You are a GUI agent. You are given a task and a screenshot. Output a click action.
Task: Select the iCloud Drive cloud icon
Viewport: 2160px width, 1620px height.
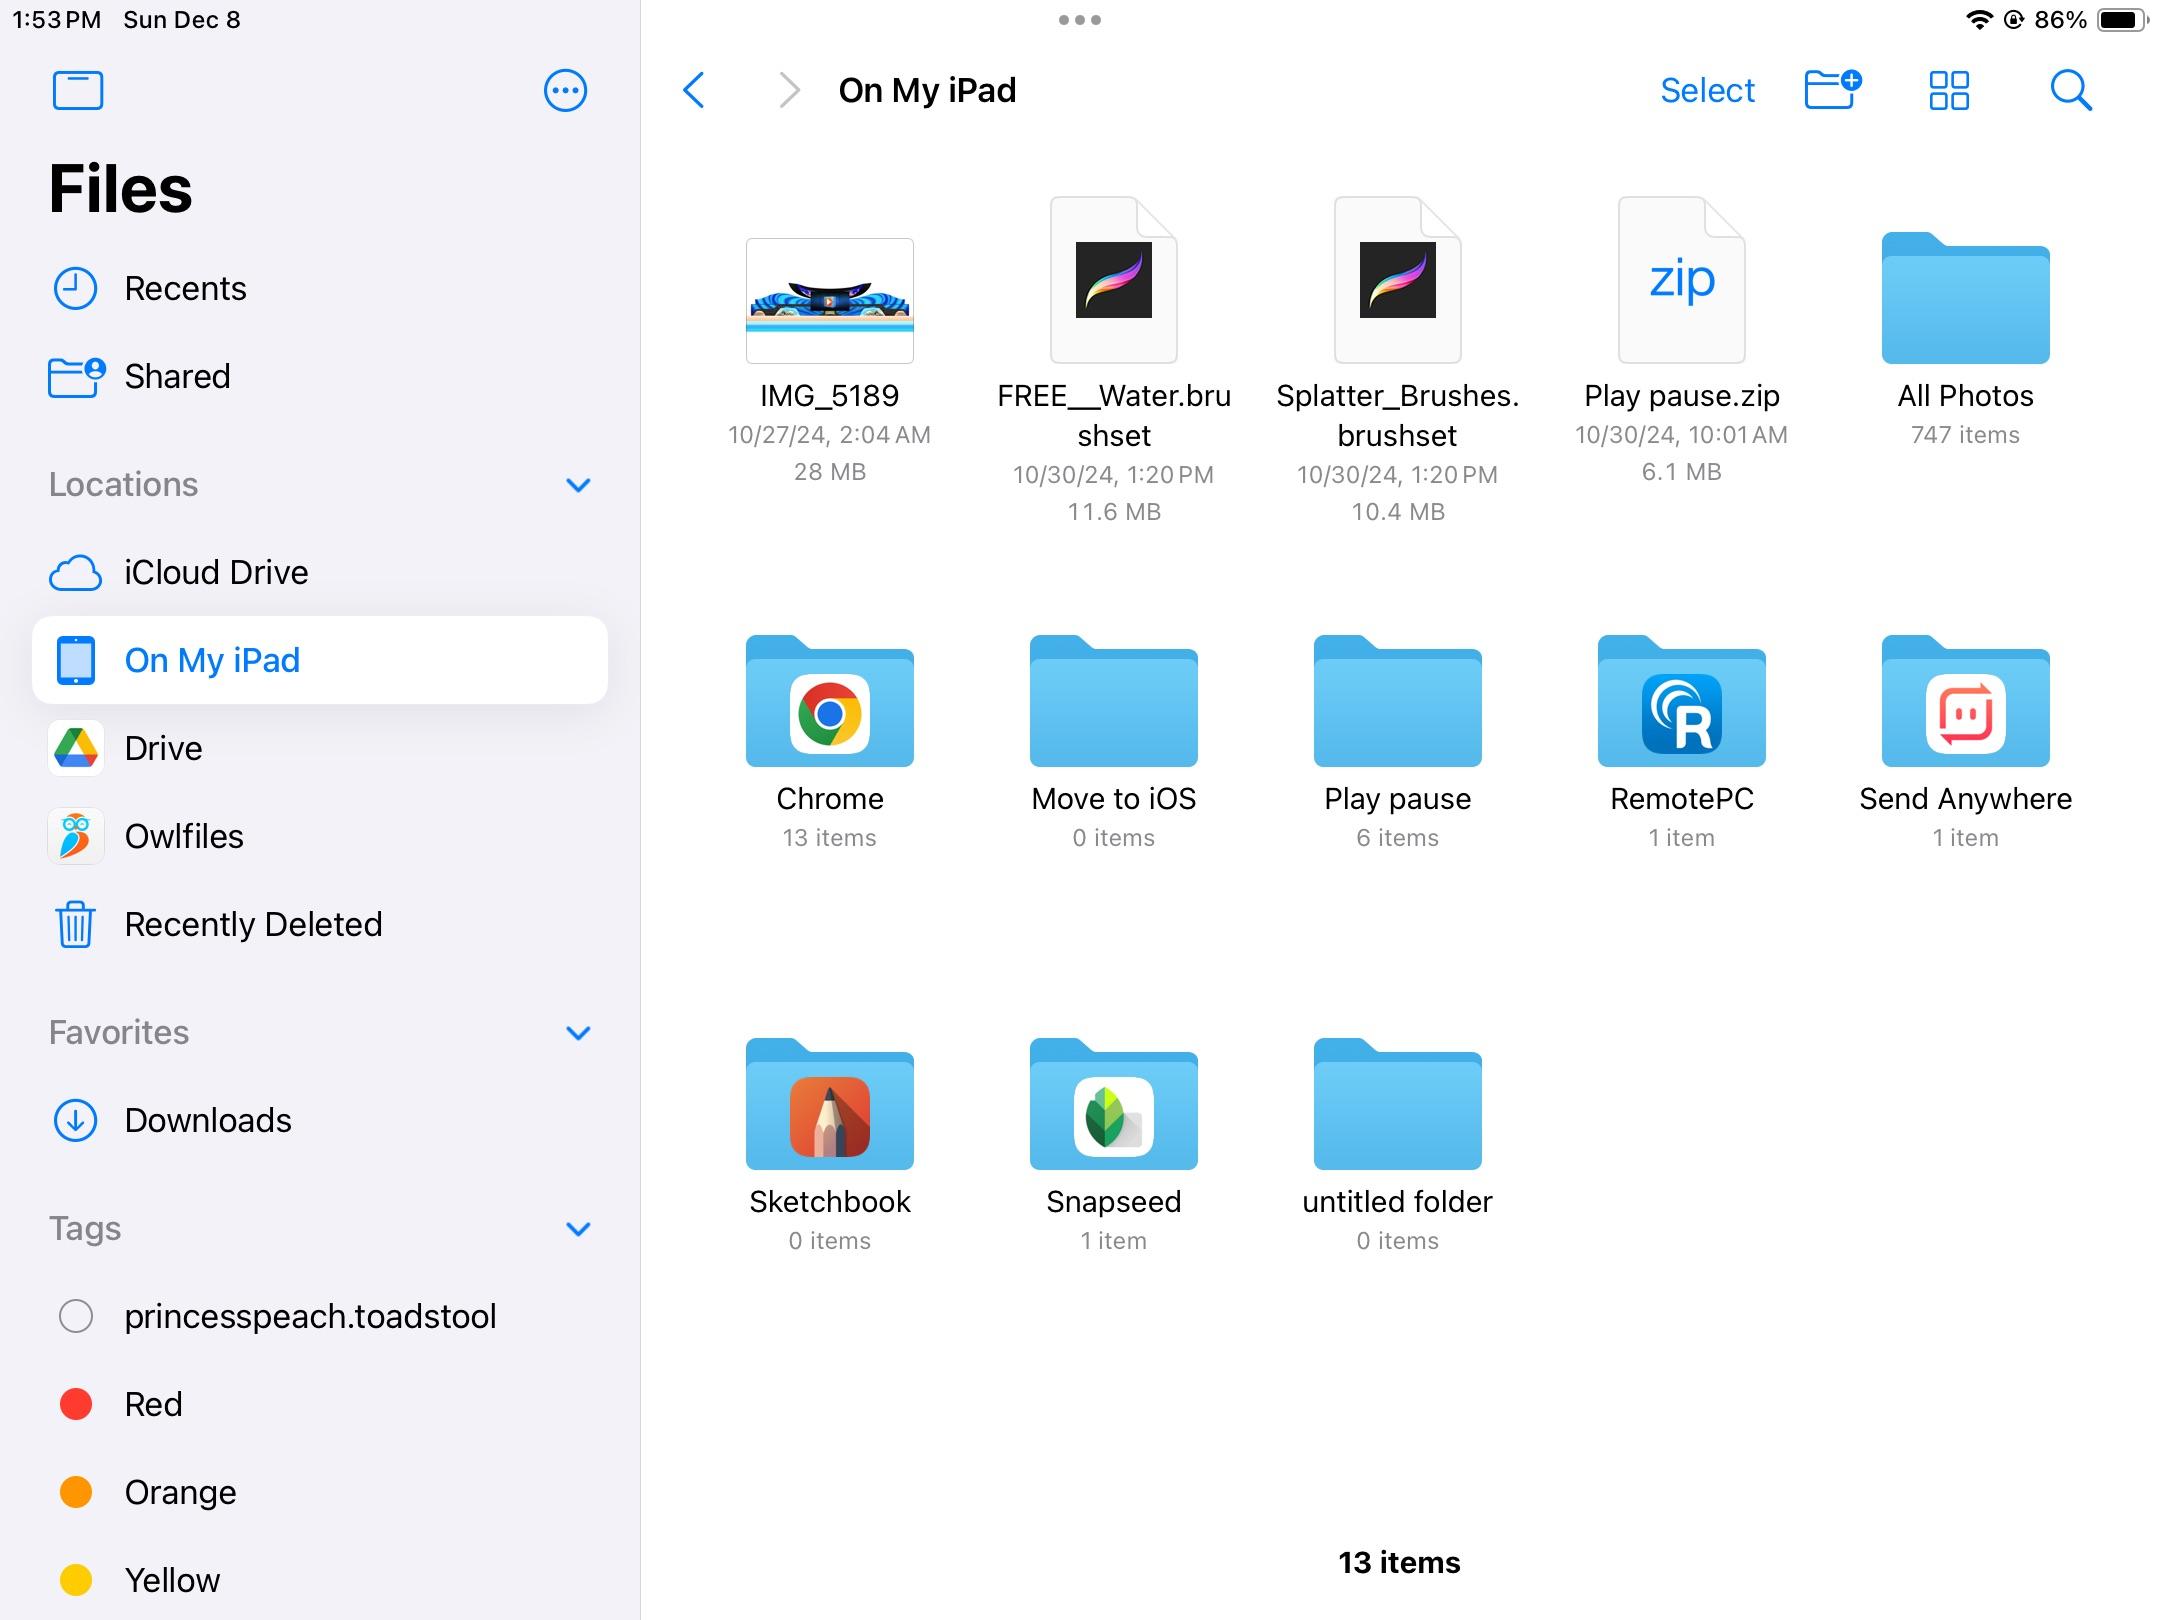[75, 572]
